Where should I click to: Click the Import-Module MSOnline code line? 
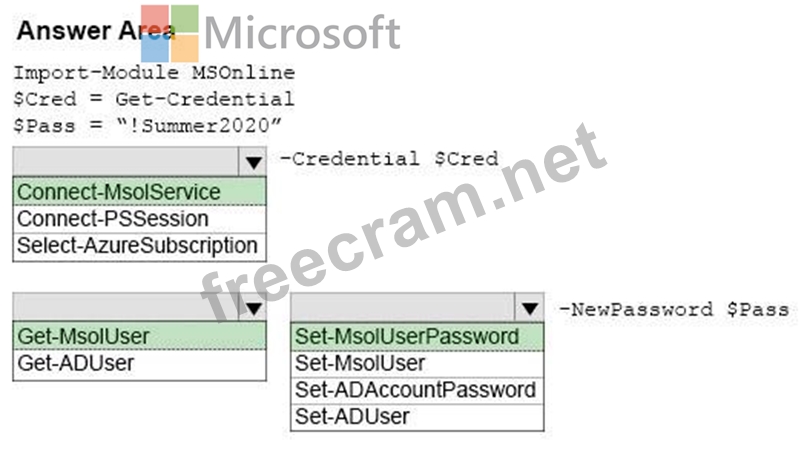(x=154, y=73)
